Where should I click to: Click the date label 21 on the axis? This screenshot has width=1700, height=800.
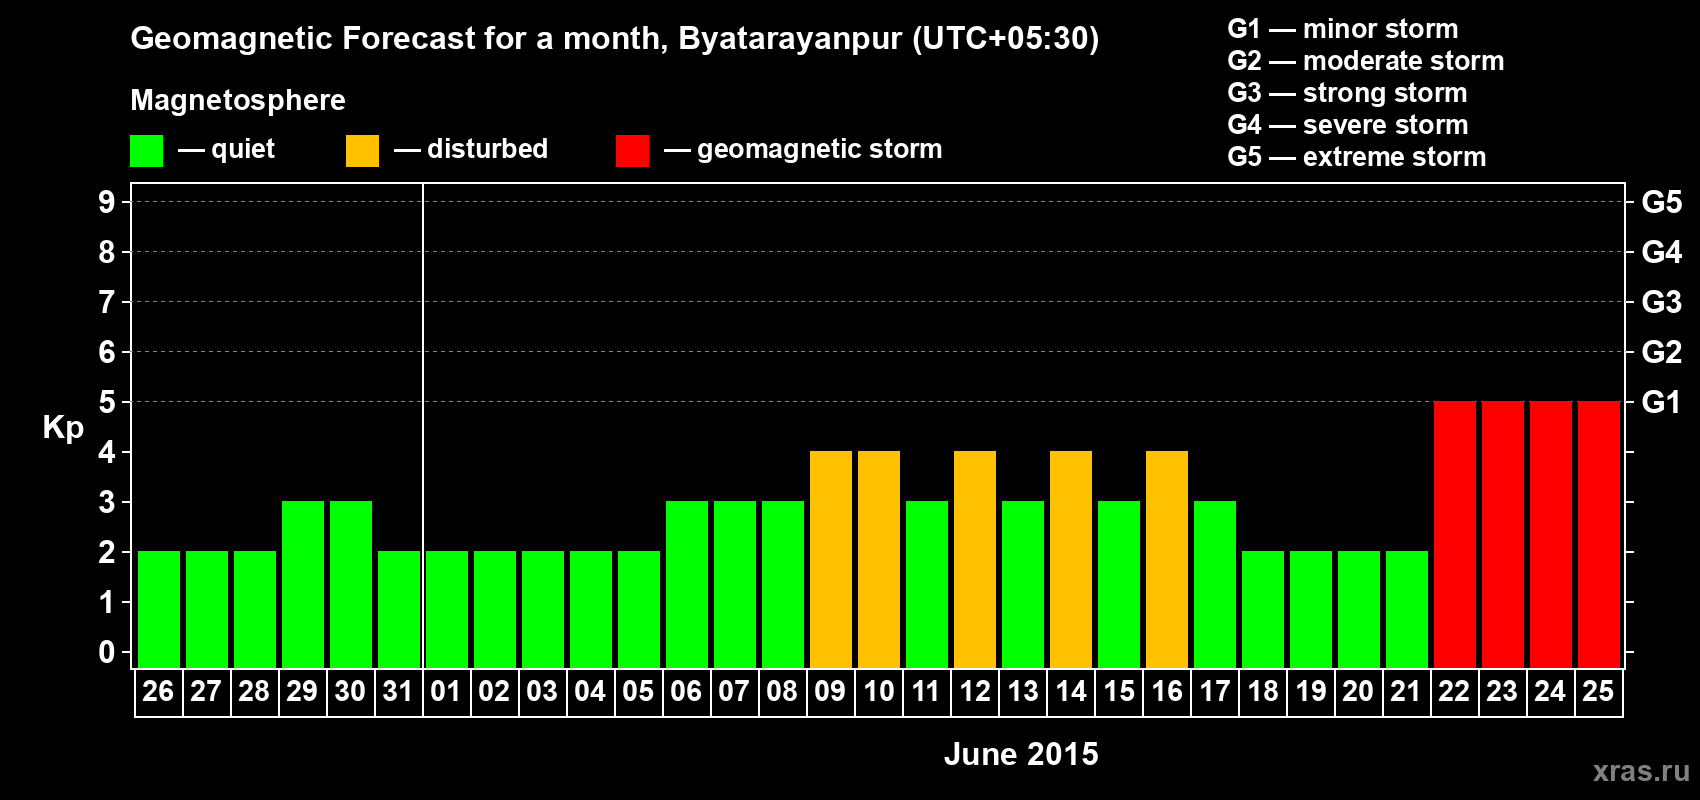tap(1406, 692)
